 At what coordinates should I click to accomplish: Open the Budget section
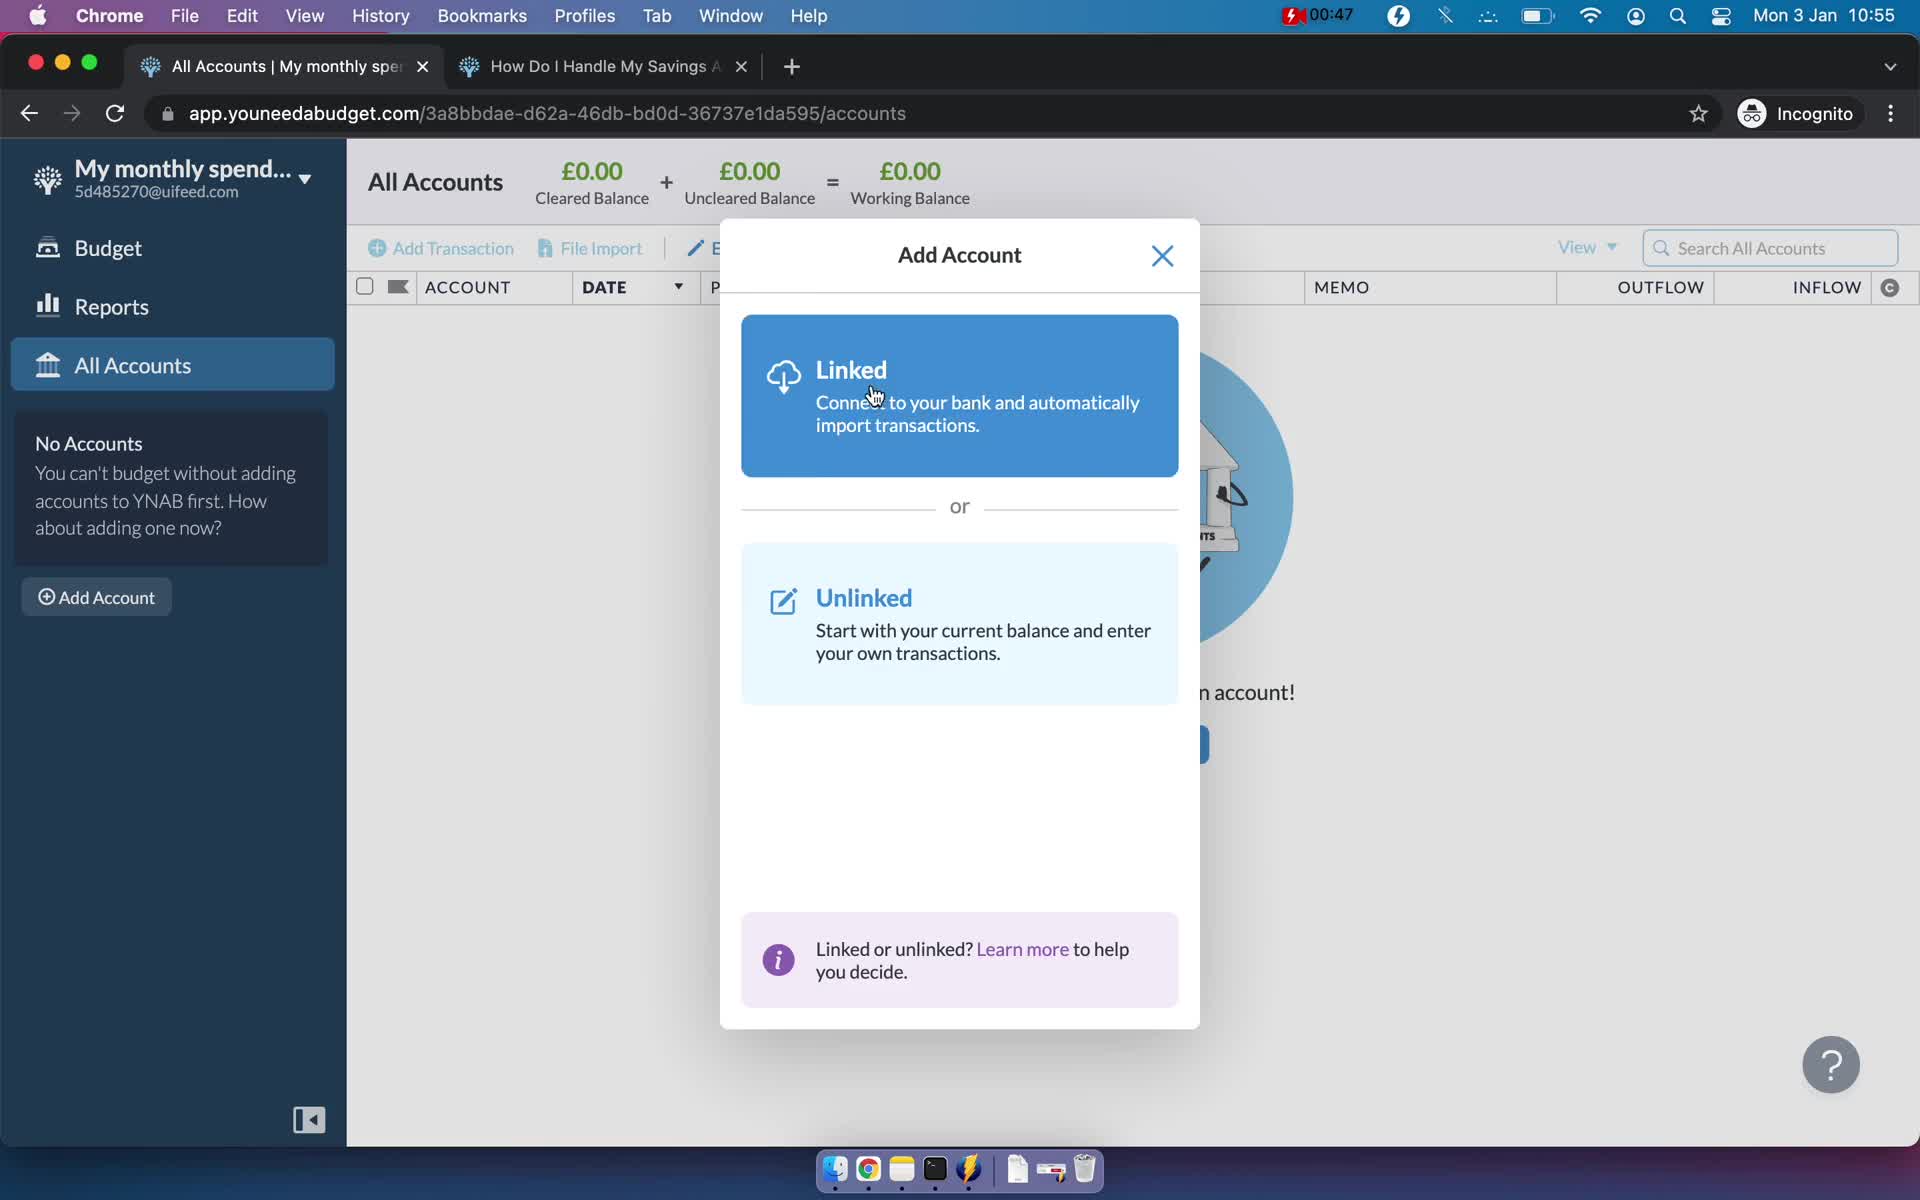172,248
